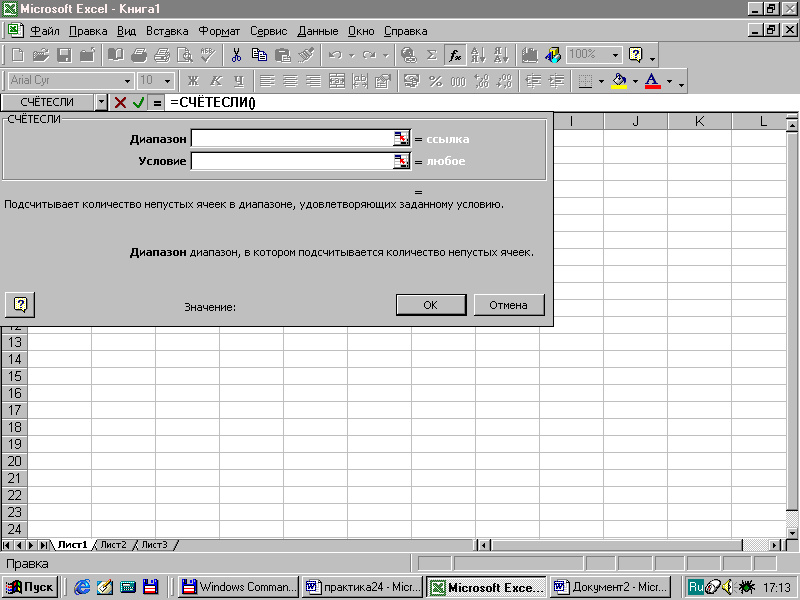
Task: Open the Office Assistant help icon
Action: coord(636,55)
